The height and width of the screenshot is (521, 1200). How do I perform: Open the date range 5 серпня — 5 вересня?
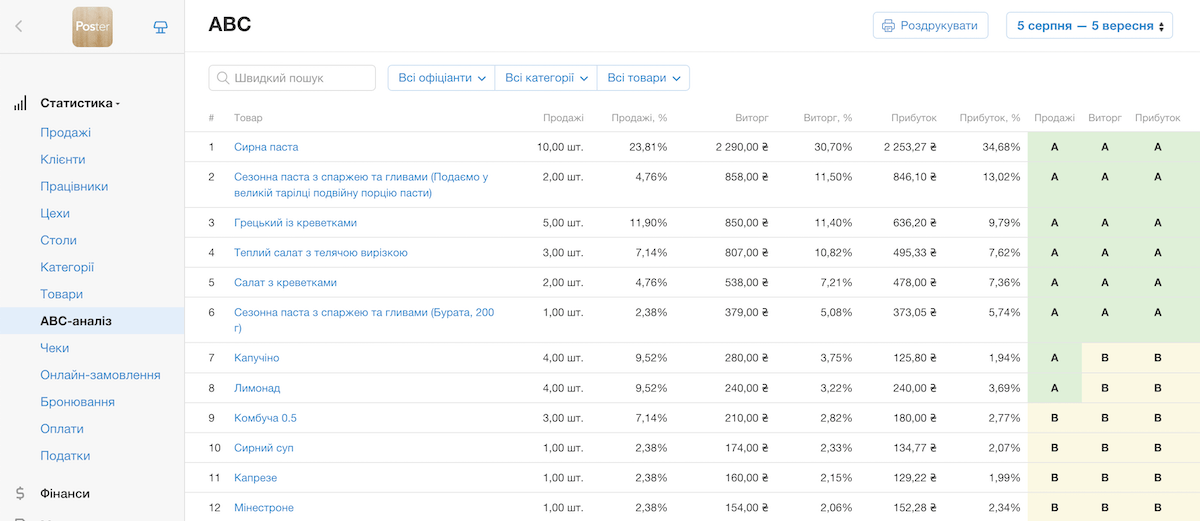pyautogui.click(x=1088, y=26)
